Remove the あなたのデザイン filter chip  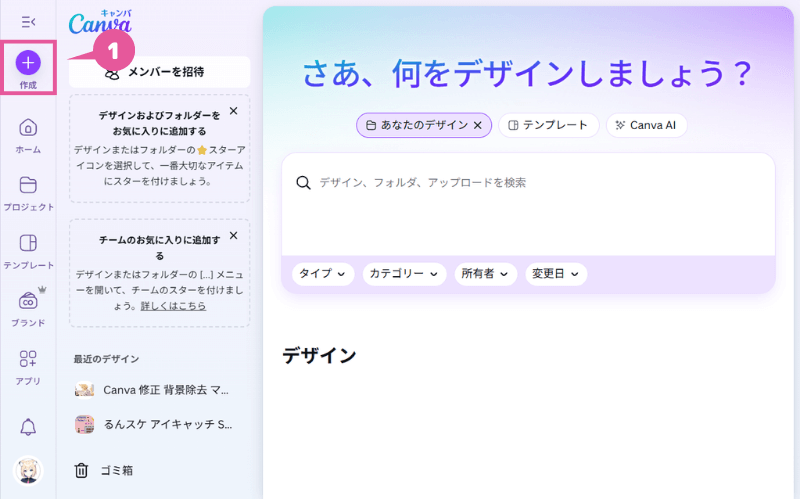[477, 125]
